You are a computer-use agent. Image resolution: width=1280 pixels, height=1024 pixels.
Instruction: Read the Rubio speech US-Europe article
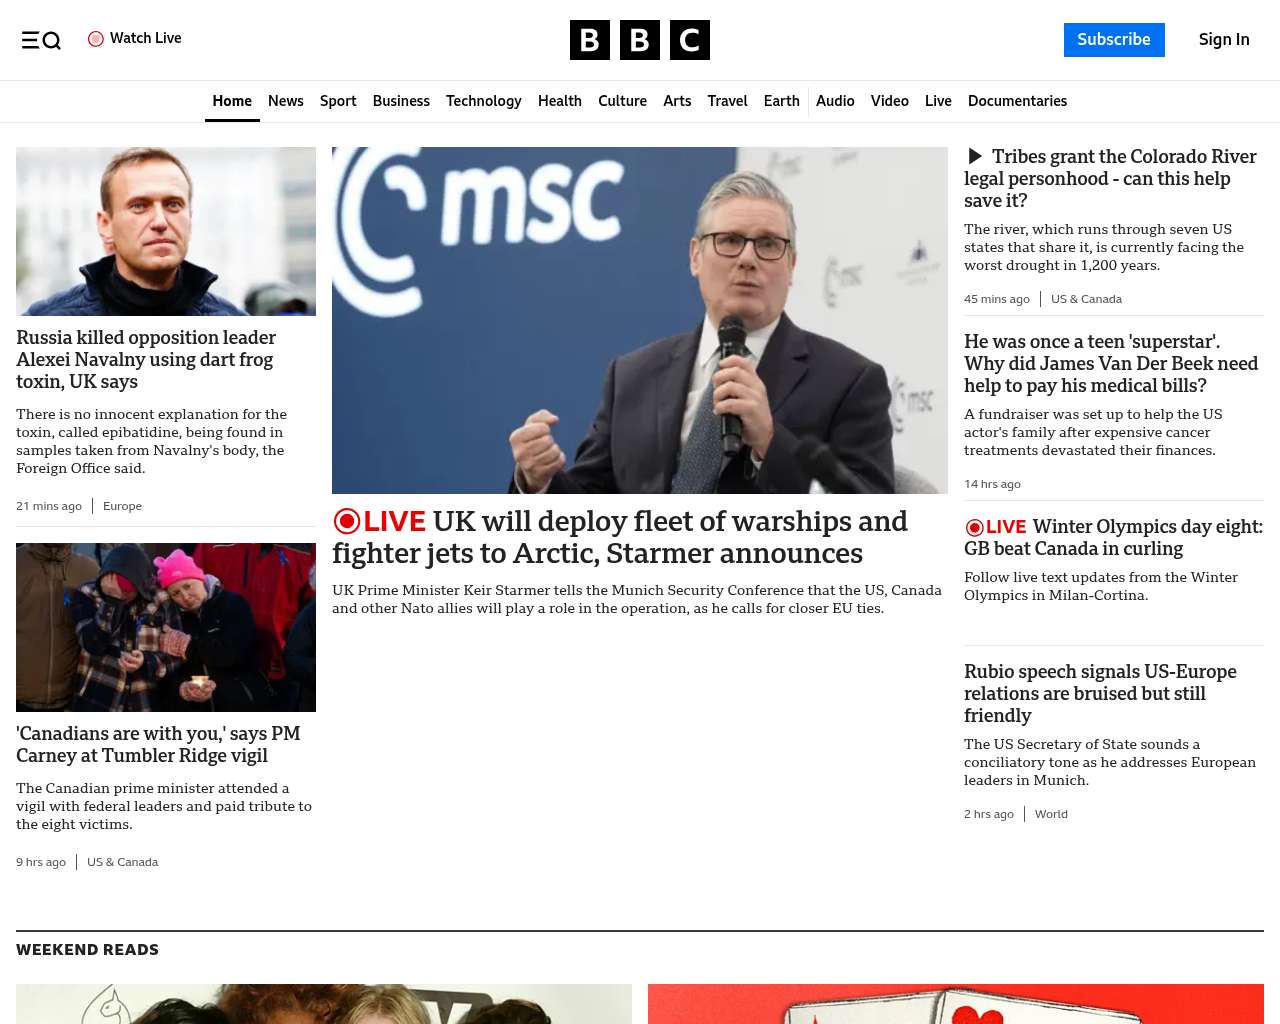(x=1100, y=694)
